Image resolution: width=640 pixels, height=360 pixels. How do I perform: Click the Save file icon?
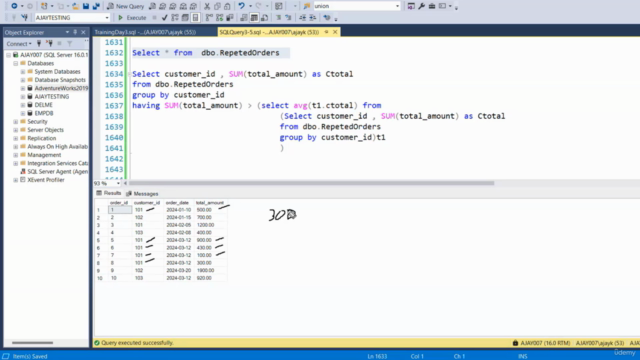click(x=86, y=6)
